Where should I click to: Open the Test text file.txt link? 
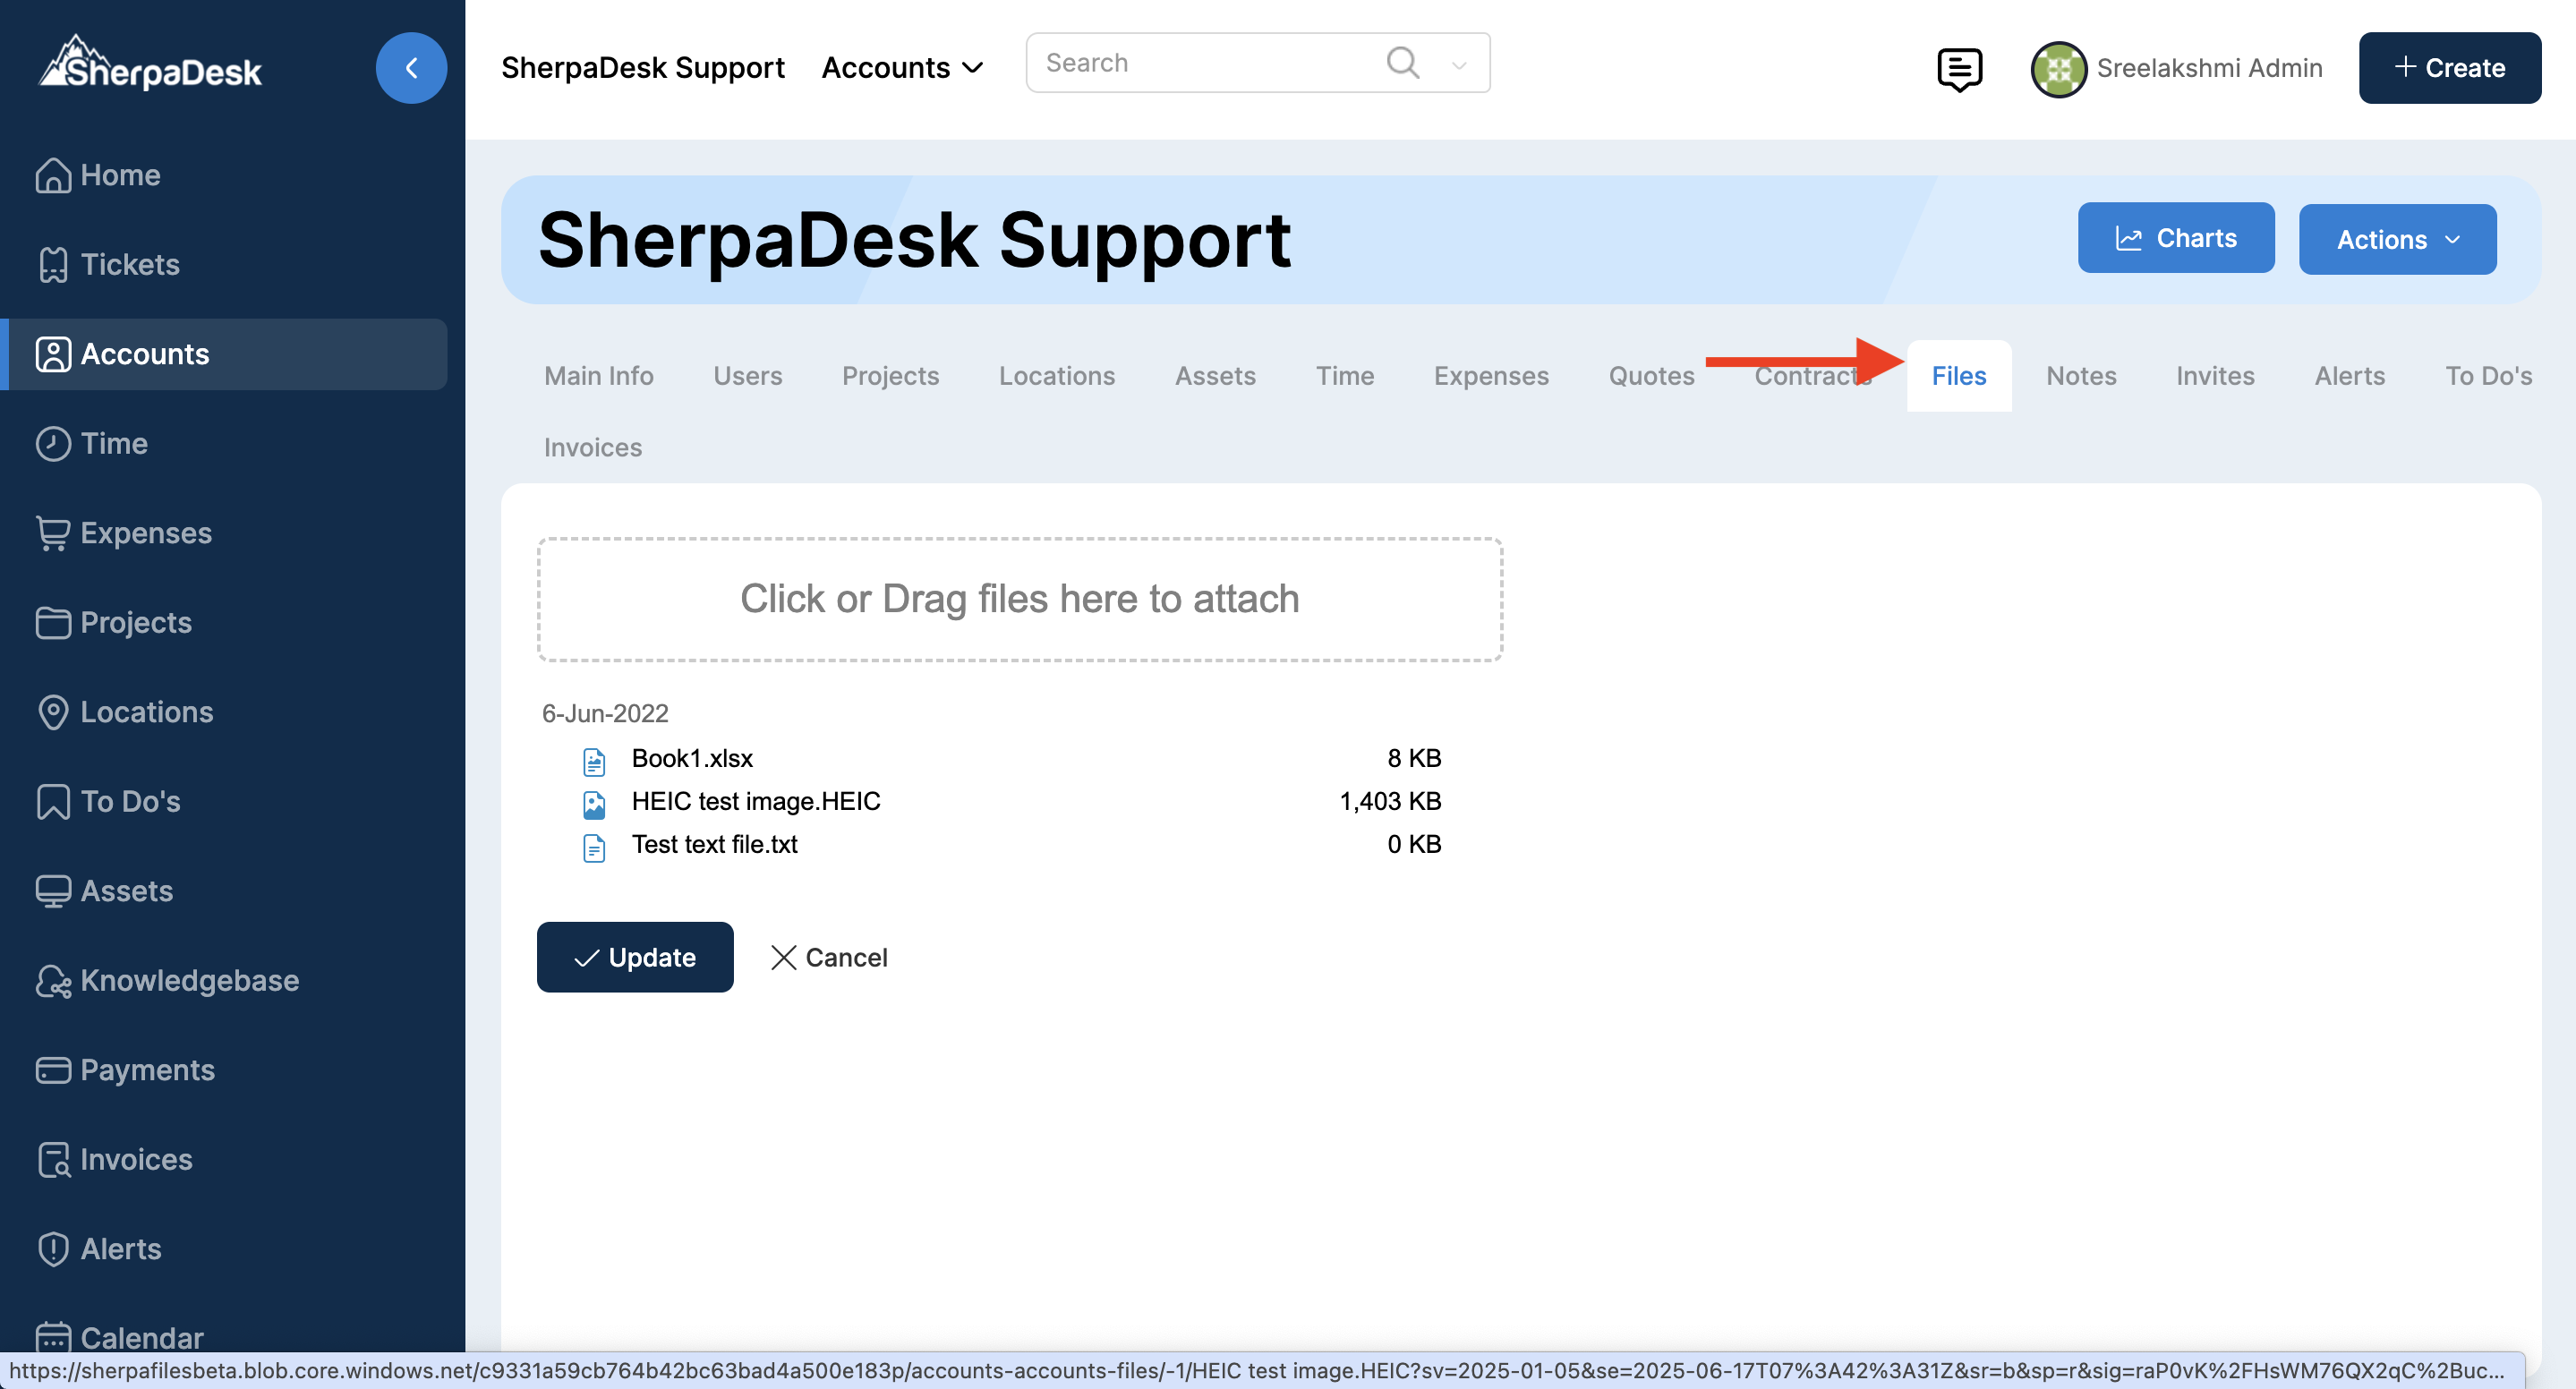714,845
